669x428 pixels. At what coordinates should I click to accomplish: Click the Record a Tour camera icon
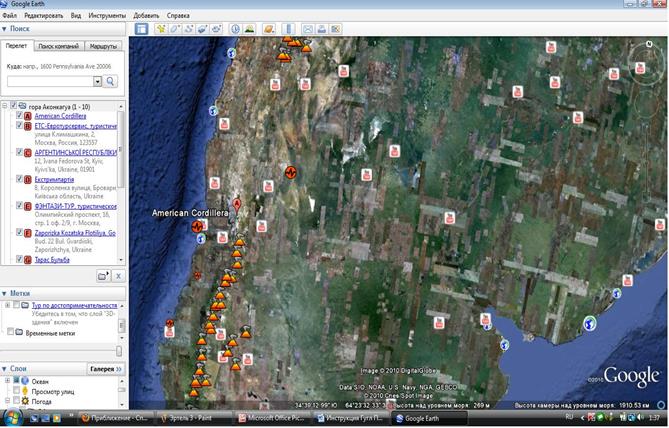(217, 29)
